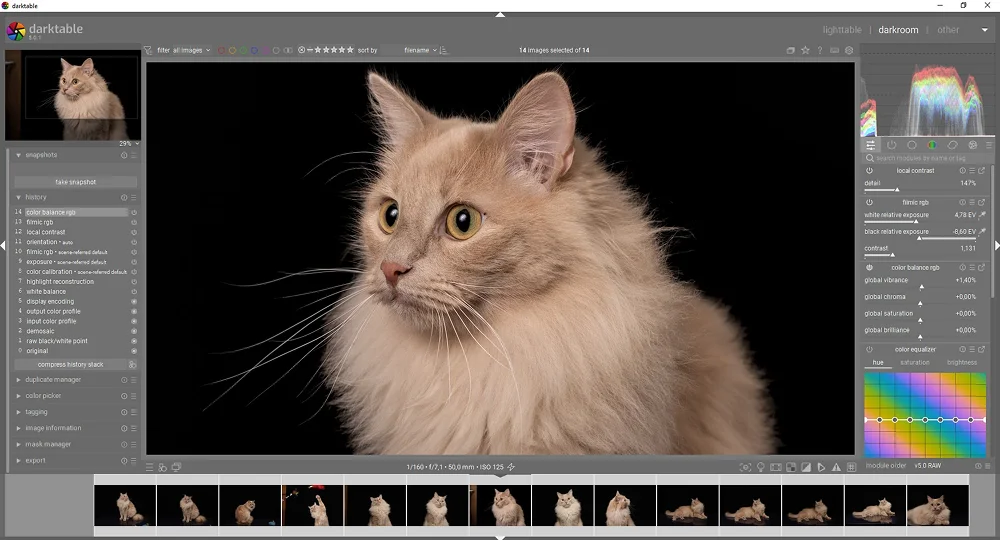Expand the tagging panel
The image size is (1000, 540).
coord(37,412)
